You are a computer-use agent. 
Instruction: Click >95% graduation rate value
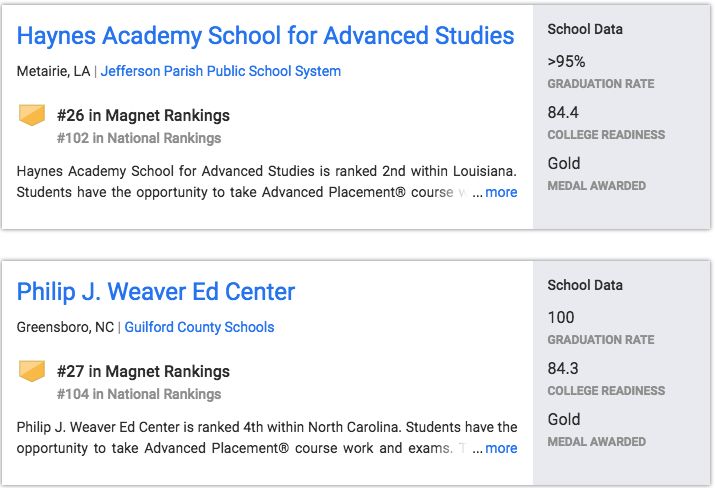click(x=566, y=61)
